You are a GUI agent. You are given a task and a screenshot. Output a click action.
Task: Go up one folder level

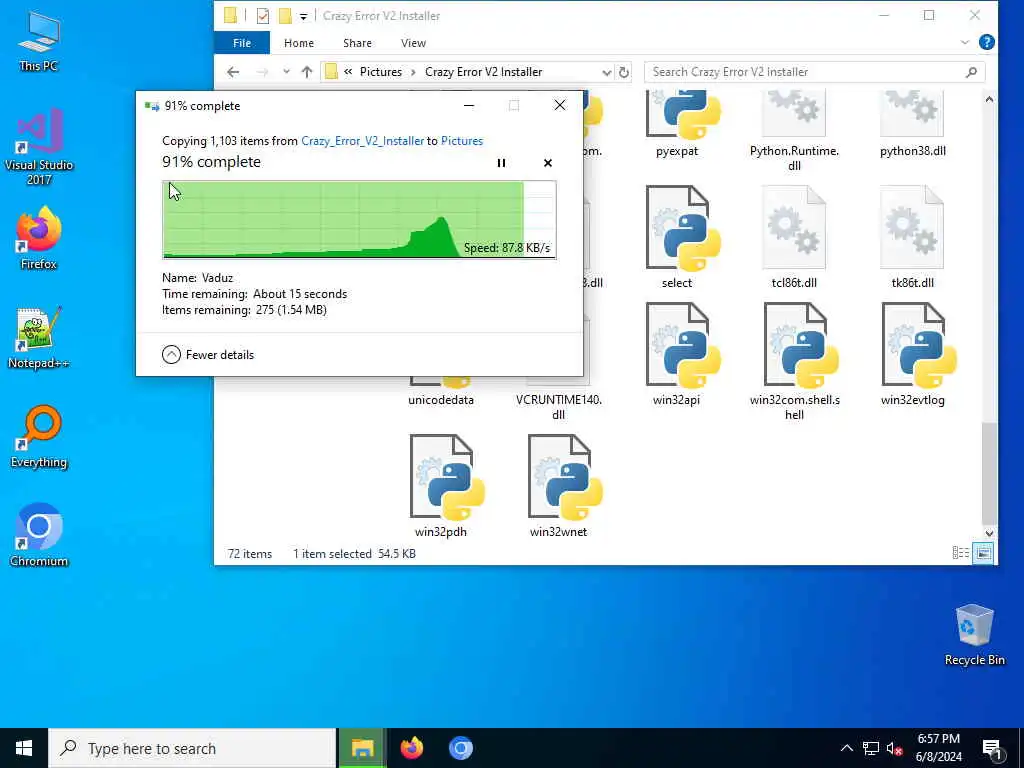click(307, 72)
